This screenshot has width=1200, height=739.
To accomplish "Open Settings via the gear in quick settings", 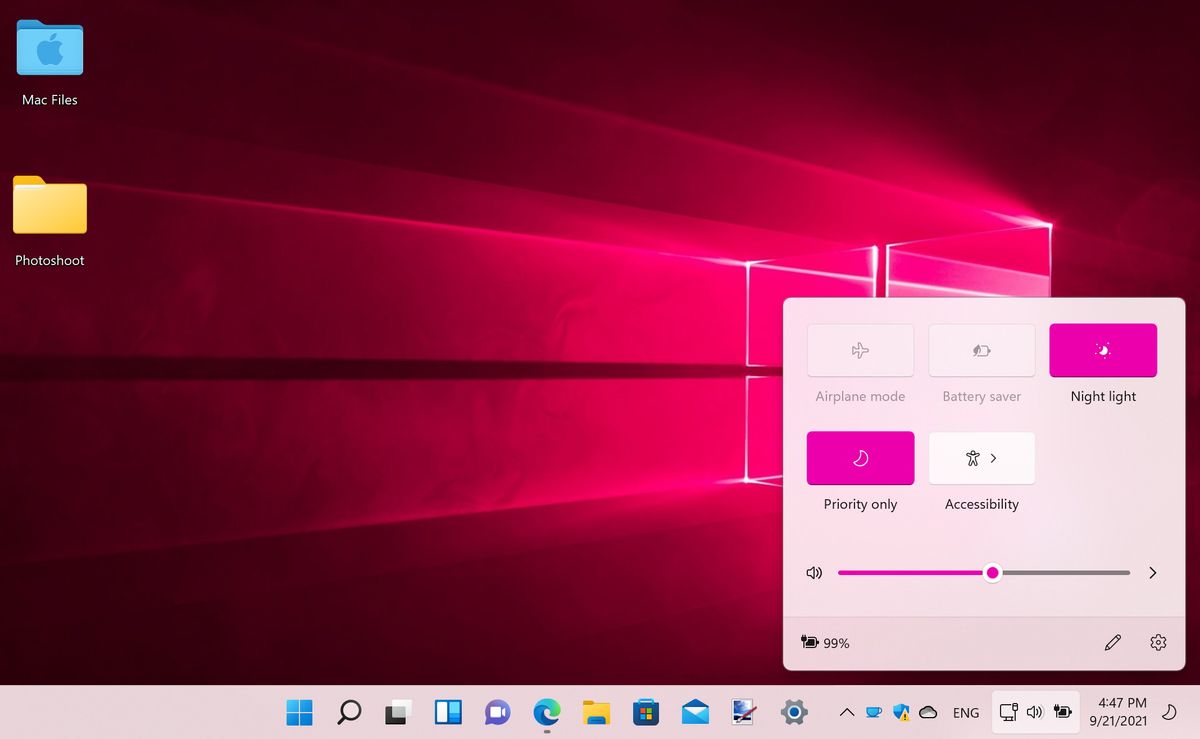I will click(1157, 642).
